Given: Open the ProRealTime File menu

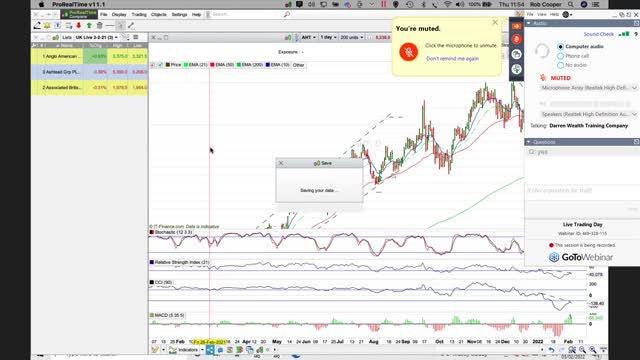Looking at the screenshot, I should click(x=104, y=14).
